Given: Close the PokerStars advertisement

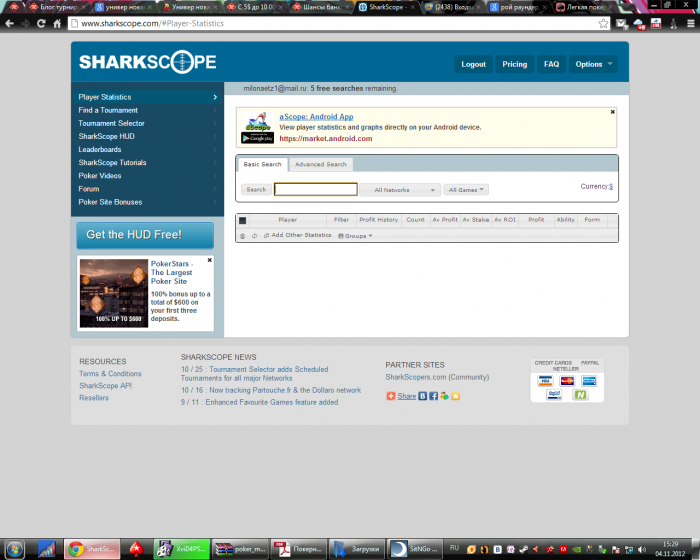Looking at the screenshot, I should tap(209, 260).
